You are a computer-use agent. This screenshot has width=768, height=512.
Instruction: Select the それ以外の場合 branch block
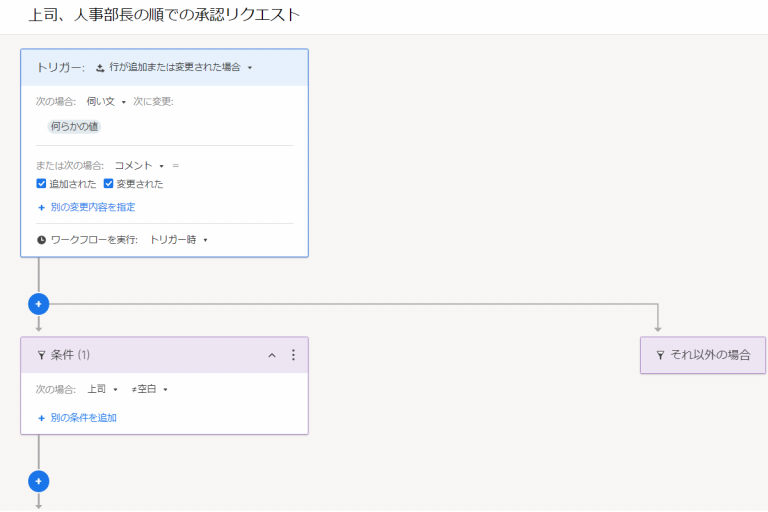point(703,355)
